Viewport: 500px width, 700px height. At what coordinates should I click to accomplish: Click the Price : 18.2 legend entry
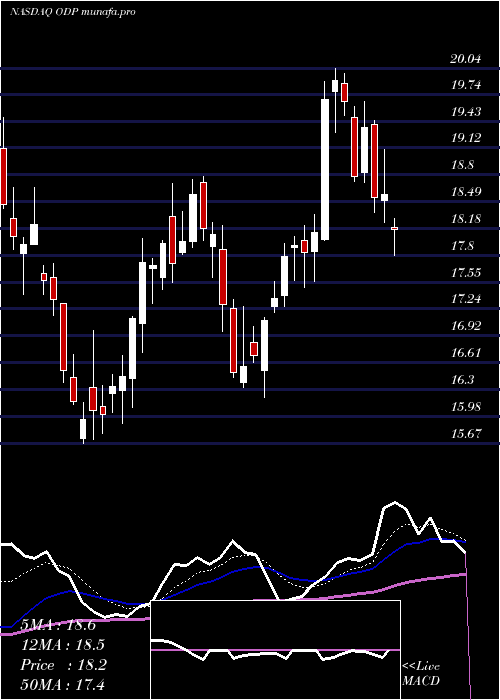(x=63, y=665)
